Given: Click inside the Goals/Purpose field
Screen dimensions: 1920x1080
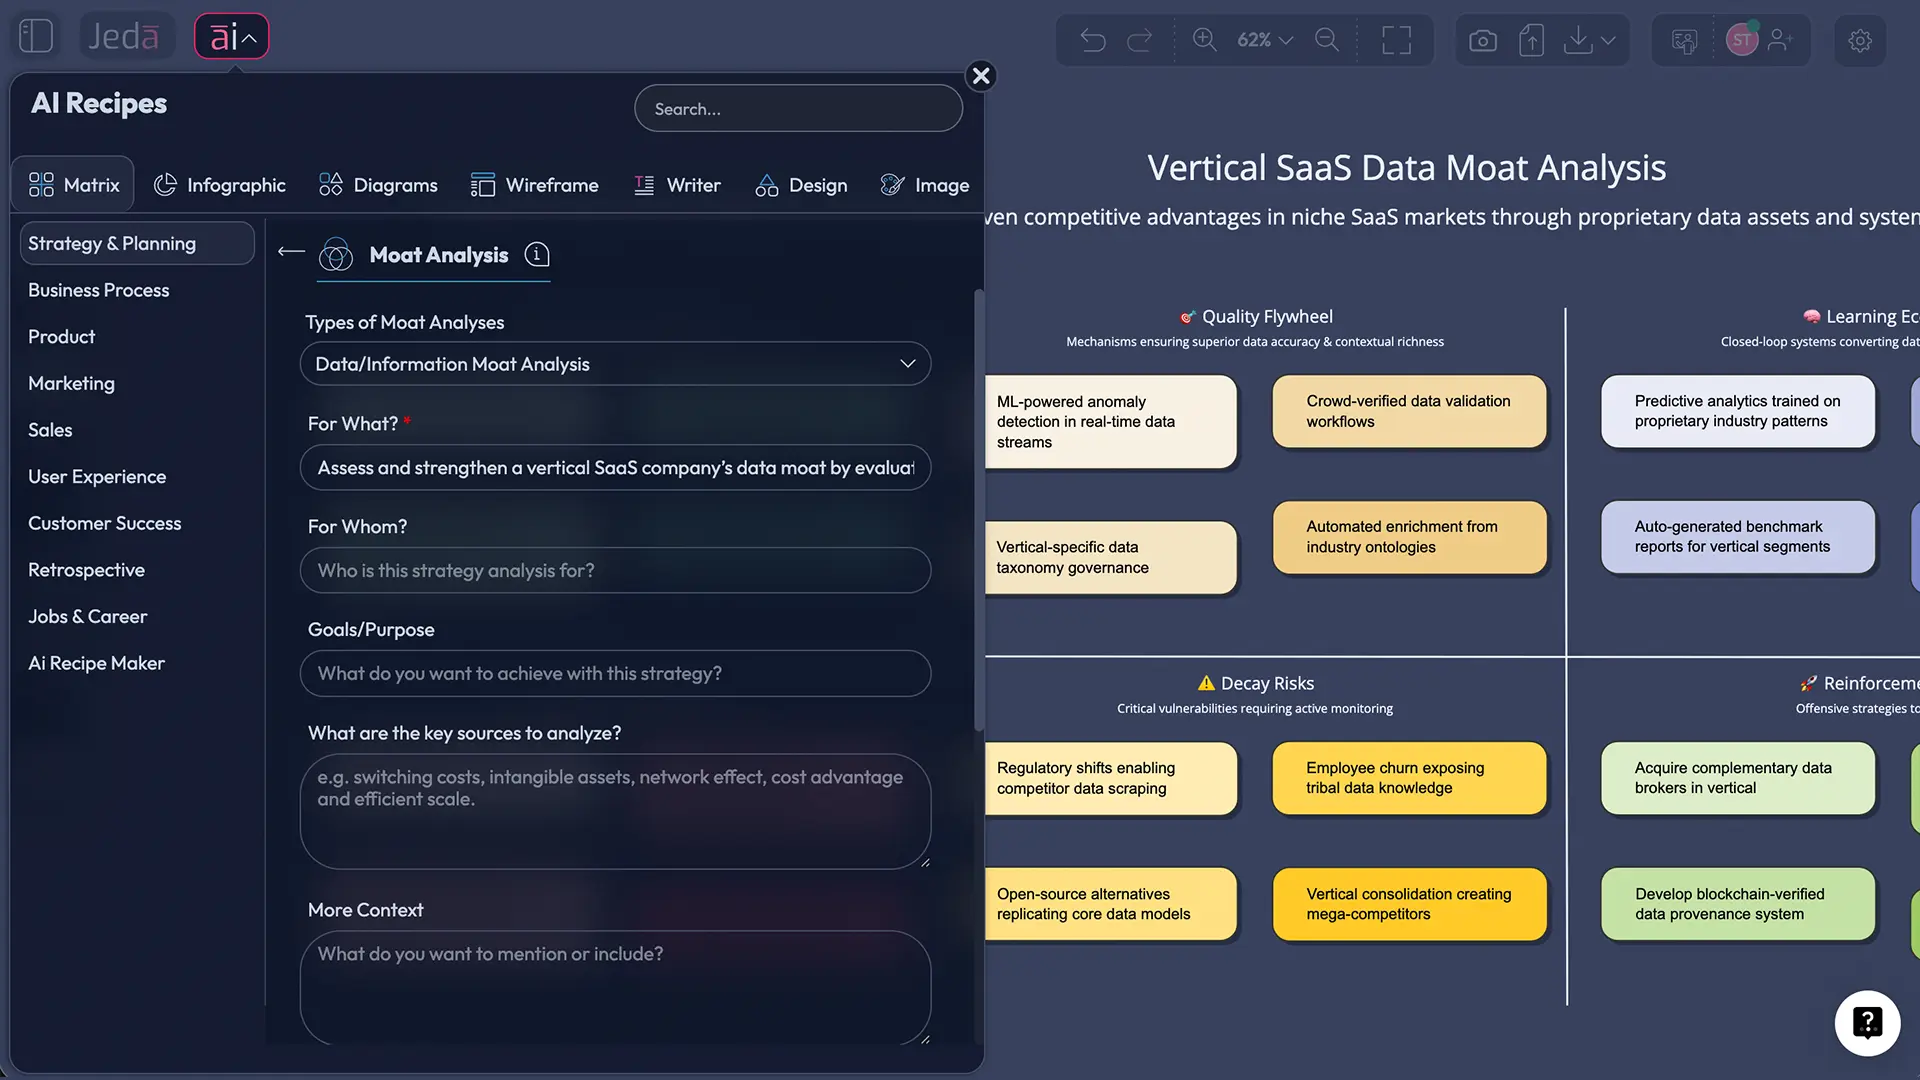Looking at the screenshot, I should click(614, 673).
